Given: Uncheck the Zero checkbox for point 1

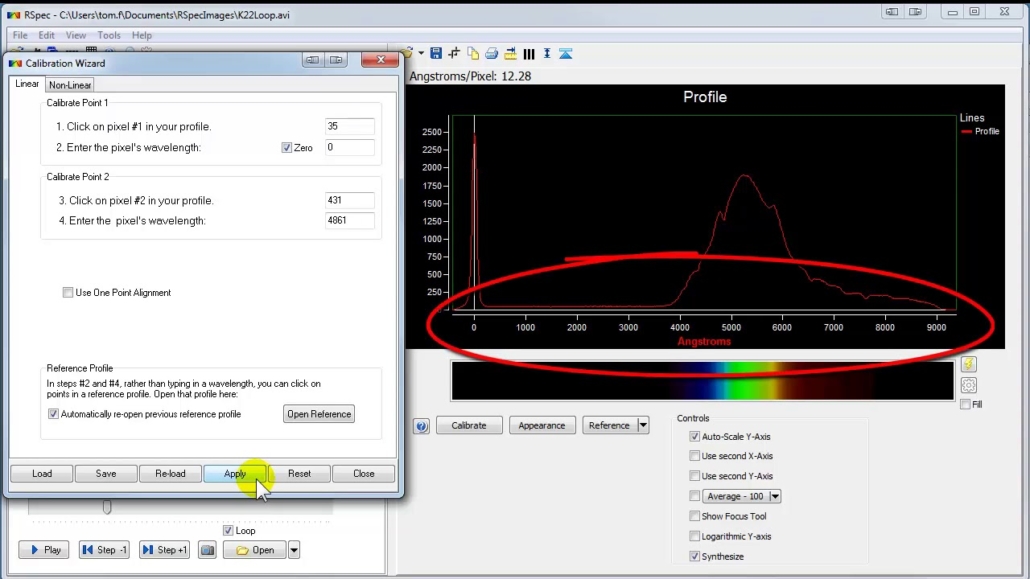Looking at the screenshot, I should tap(286, 148).
